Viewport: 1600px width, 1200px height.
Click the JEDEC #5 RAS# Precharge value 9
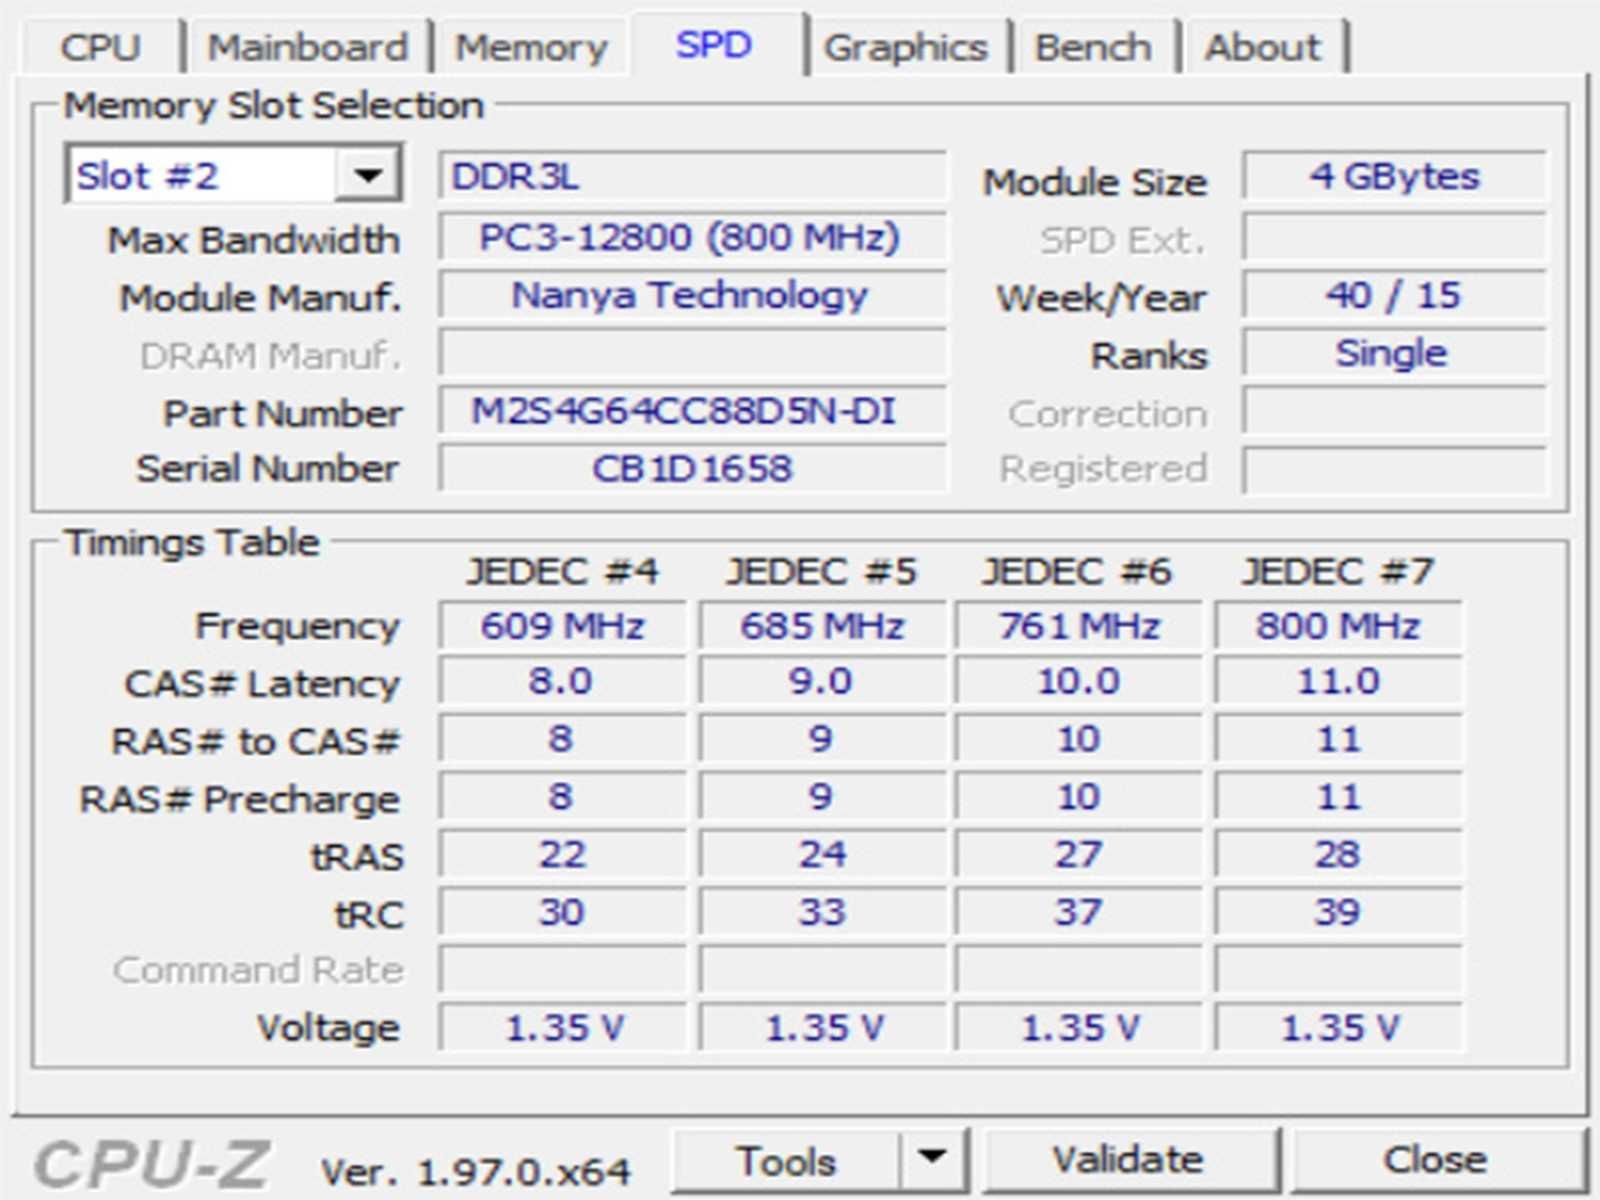pyautogui.click(x=822, y=797)
